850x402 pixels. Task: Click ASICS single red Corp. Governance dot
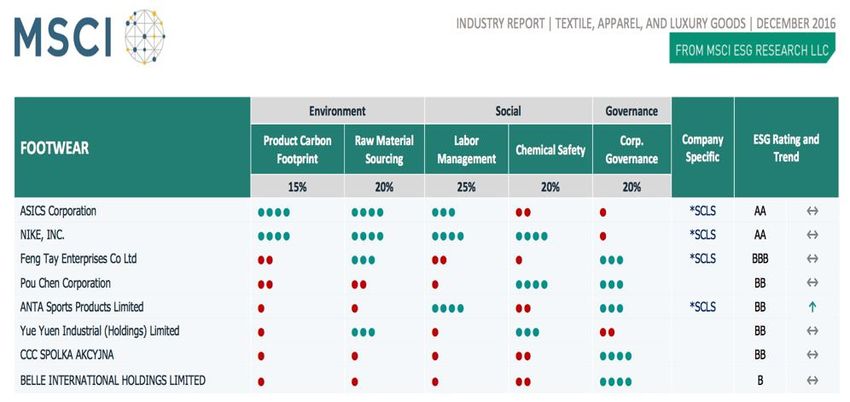(x=603, y=212)
